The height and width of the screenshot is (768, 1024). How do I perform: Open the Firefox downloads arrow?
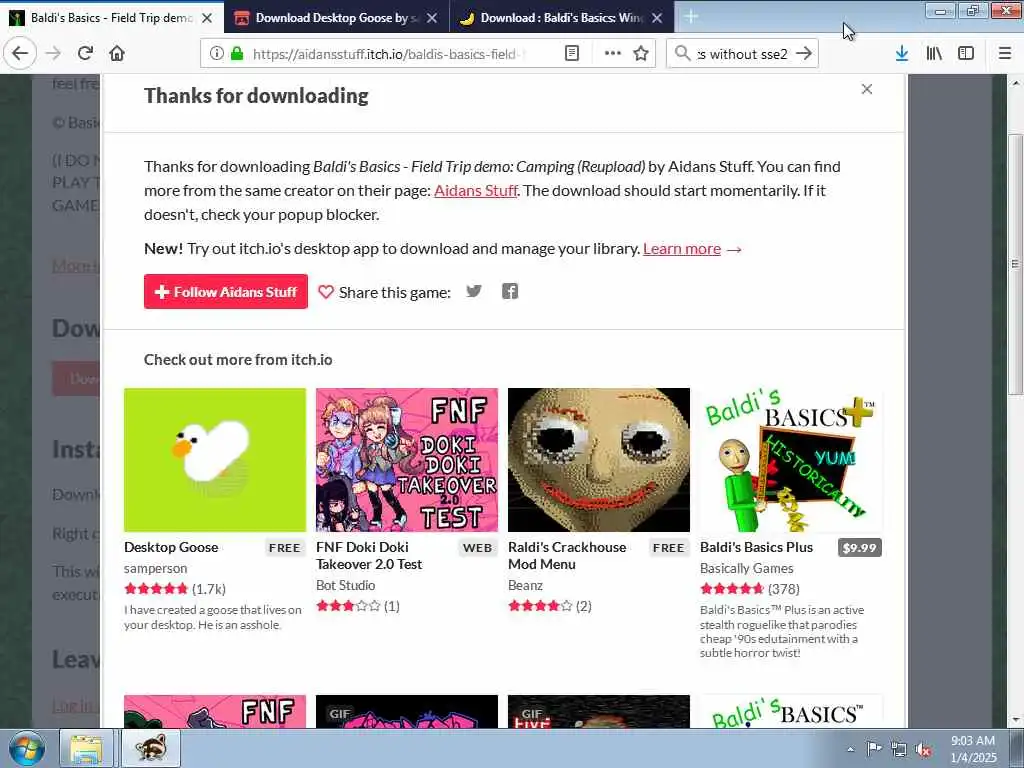[x=902, y=54]
